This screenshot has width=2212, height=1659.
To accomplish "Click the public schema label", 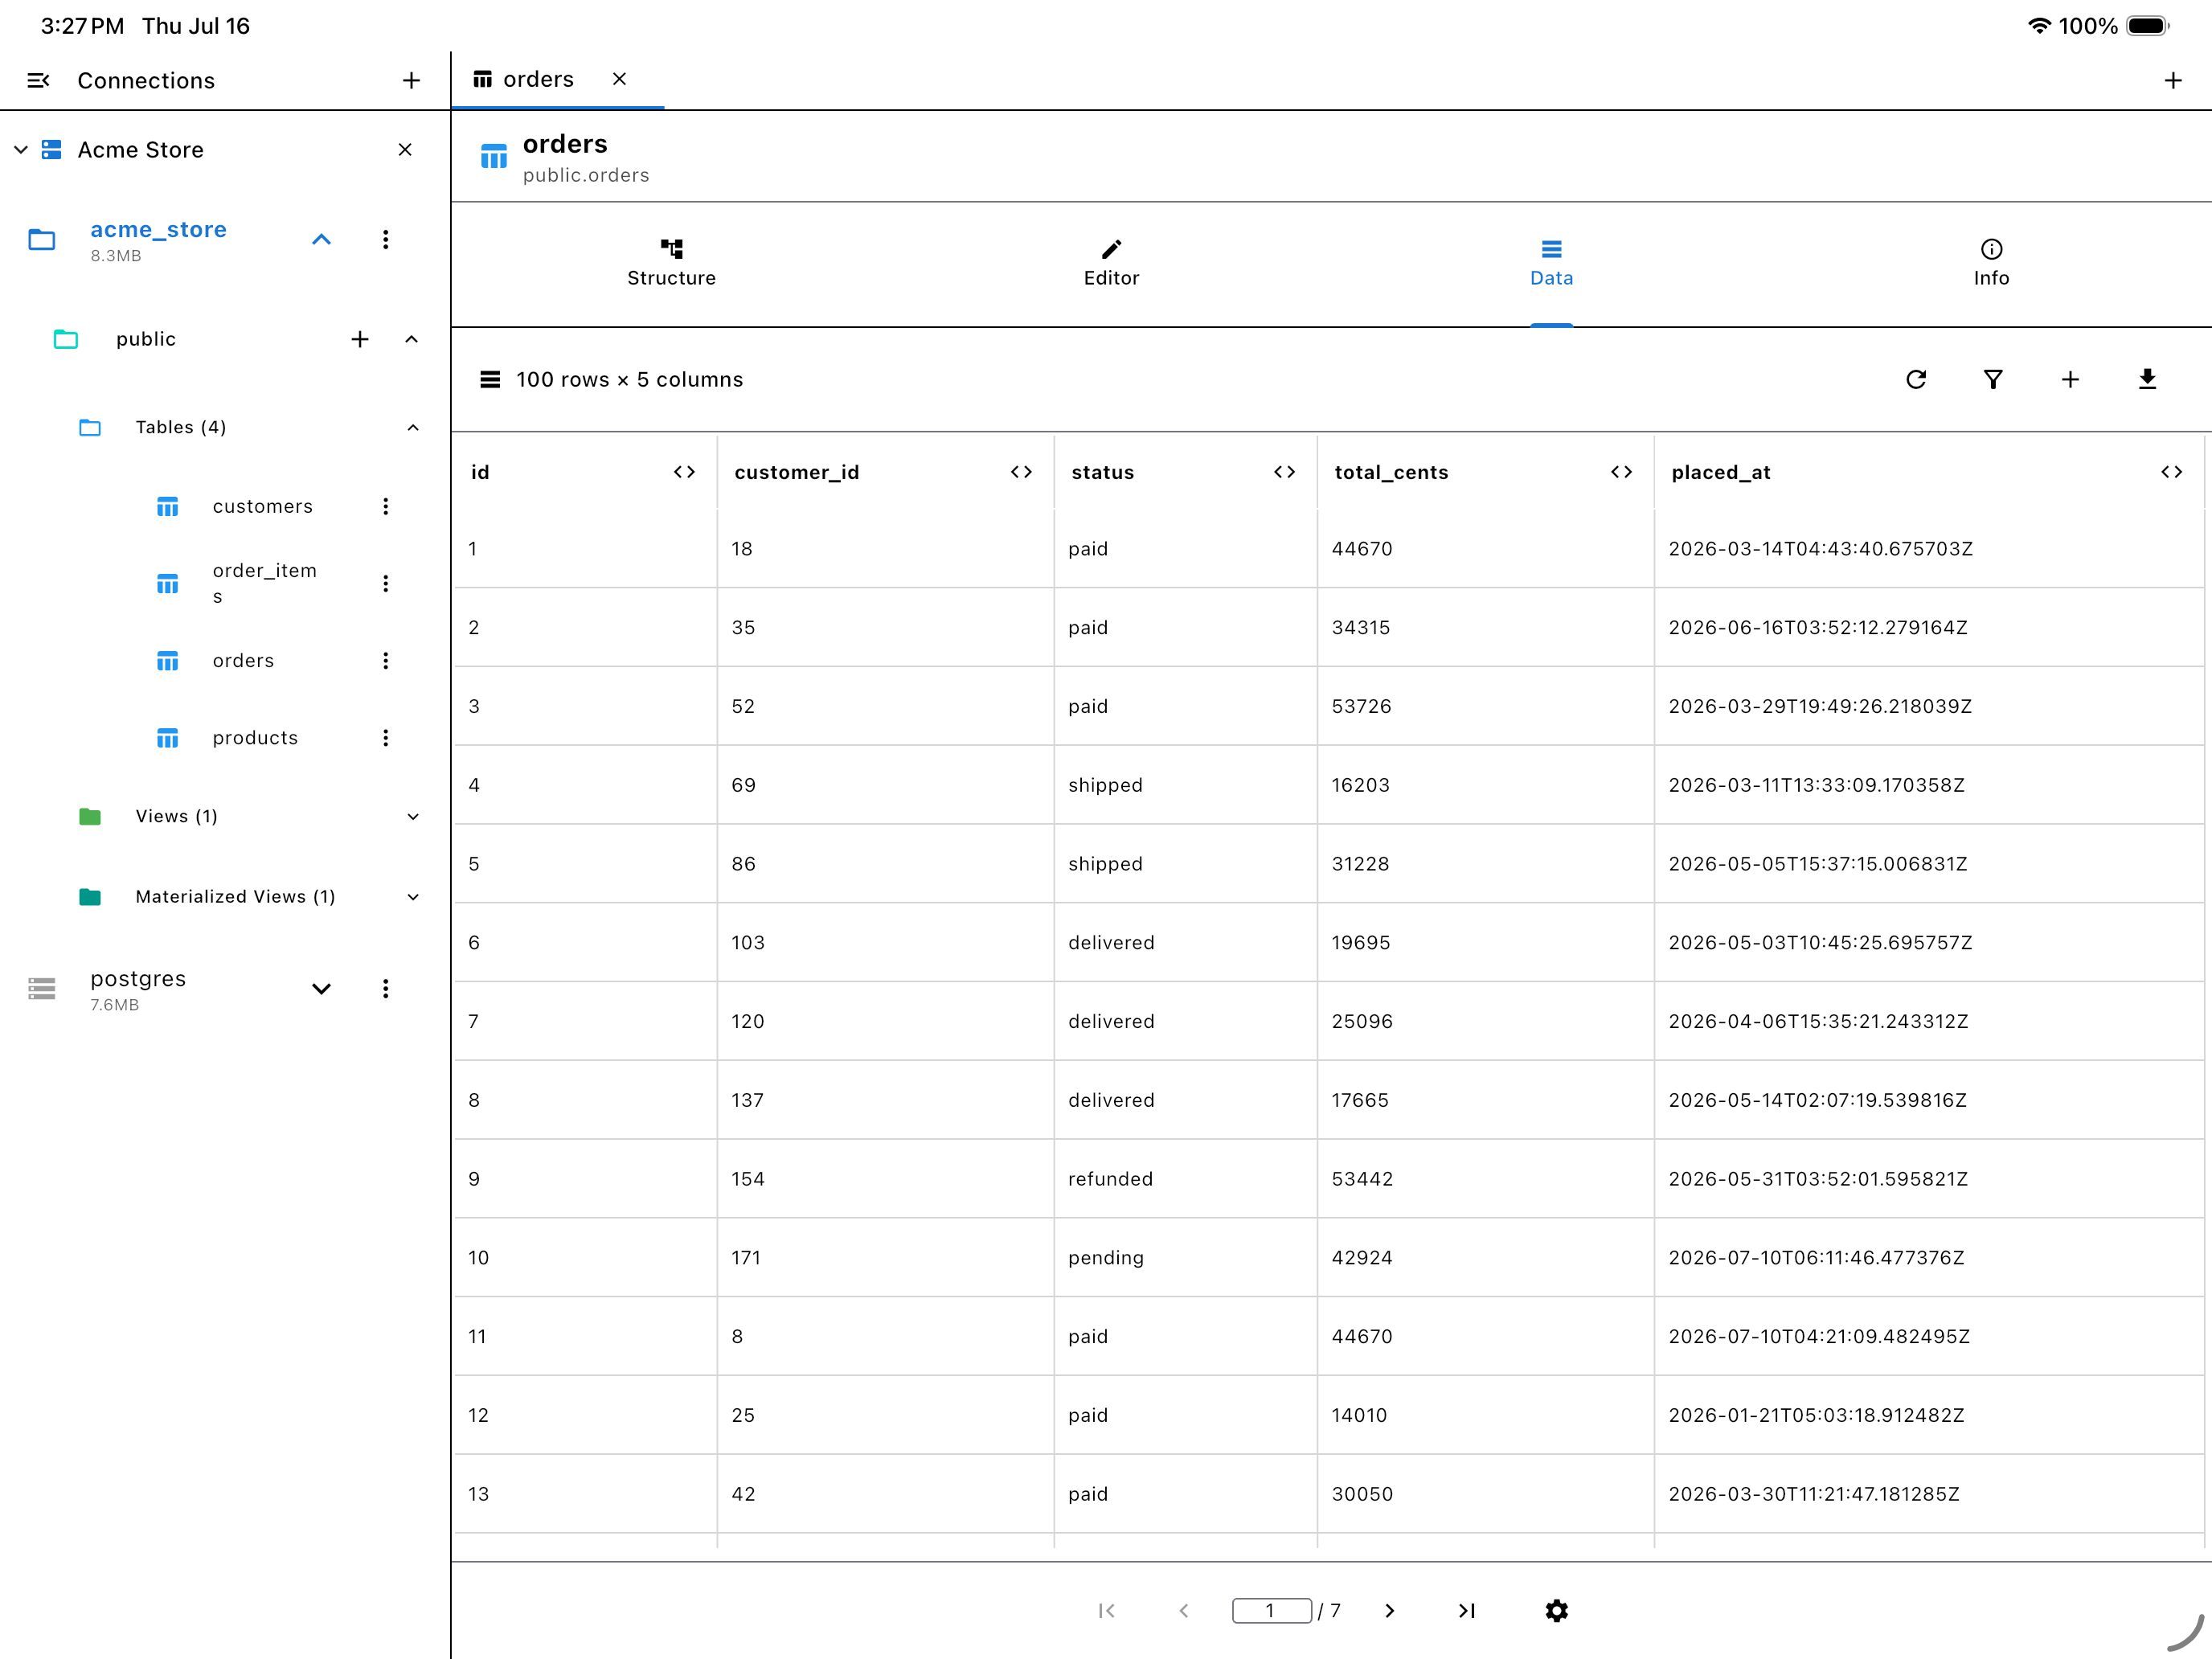I will 146,339.
